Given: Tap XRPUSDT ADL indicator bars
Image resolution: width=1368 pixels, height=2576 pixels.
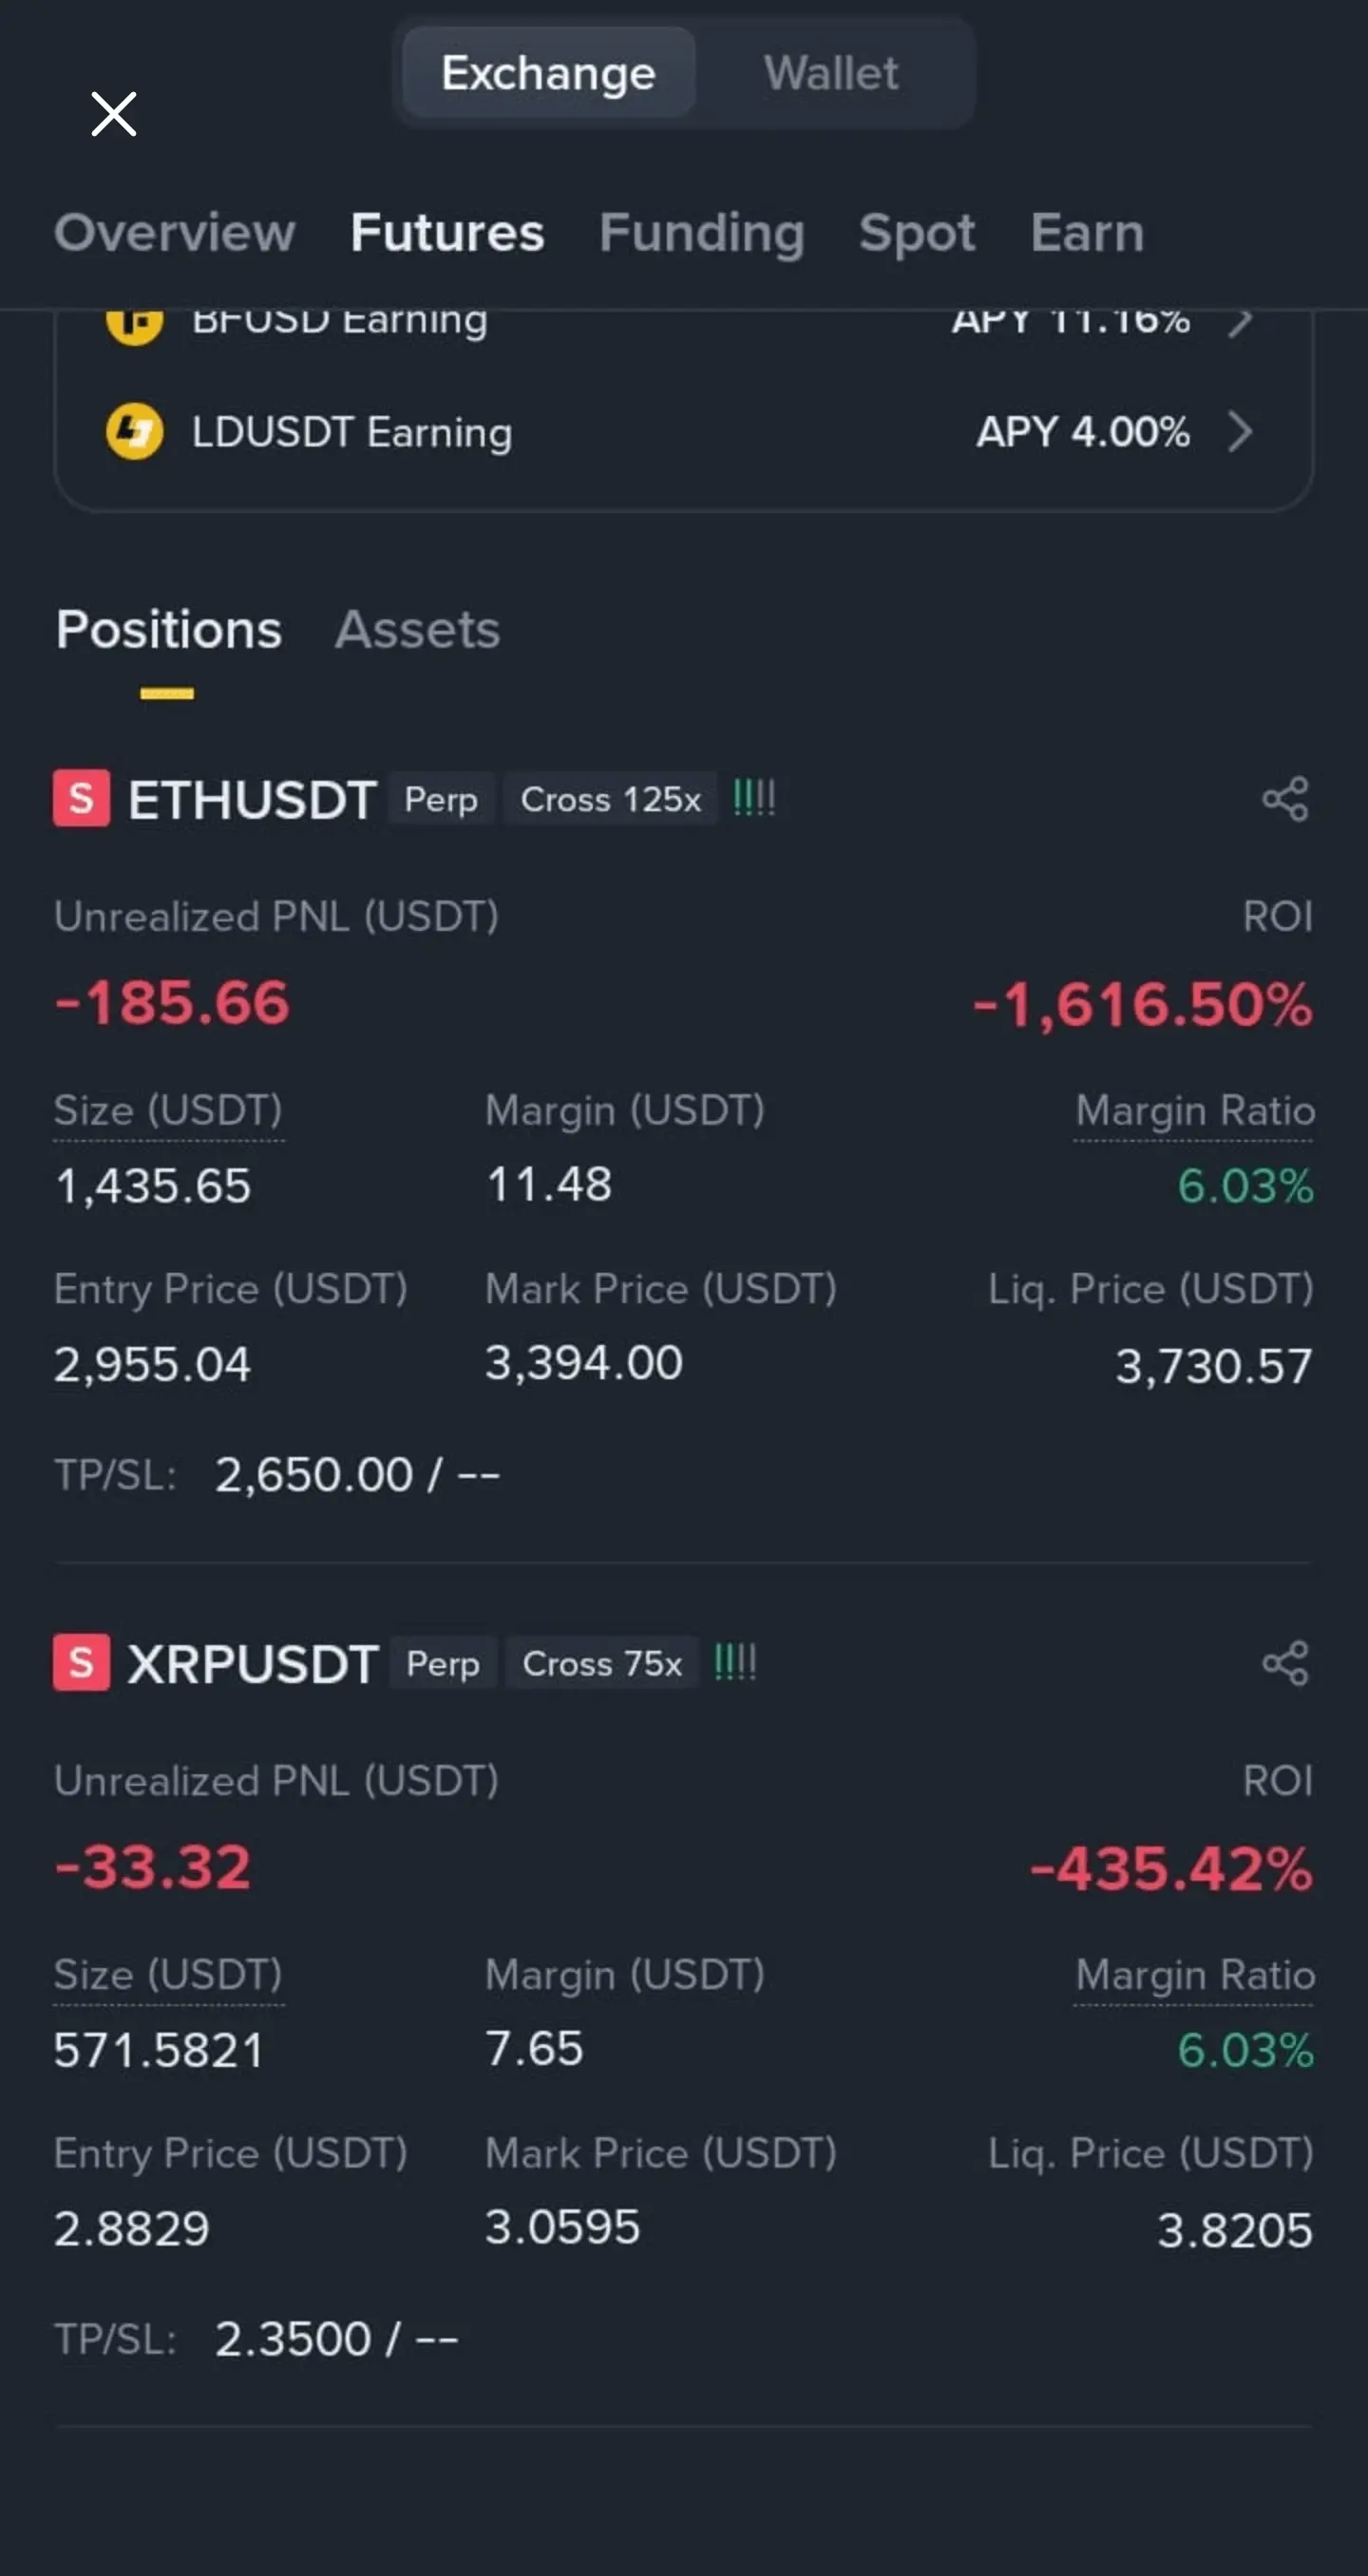Looking at the screenshot, I should pyautogui.click(x=735, y=1661).
